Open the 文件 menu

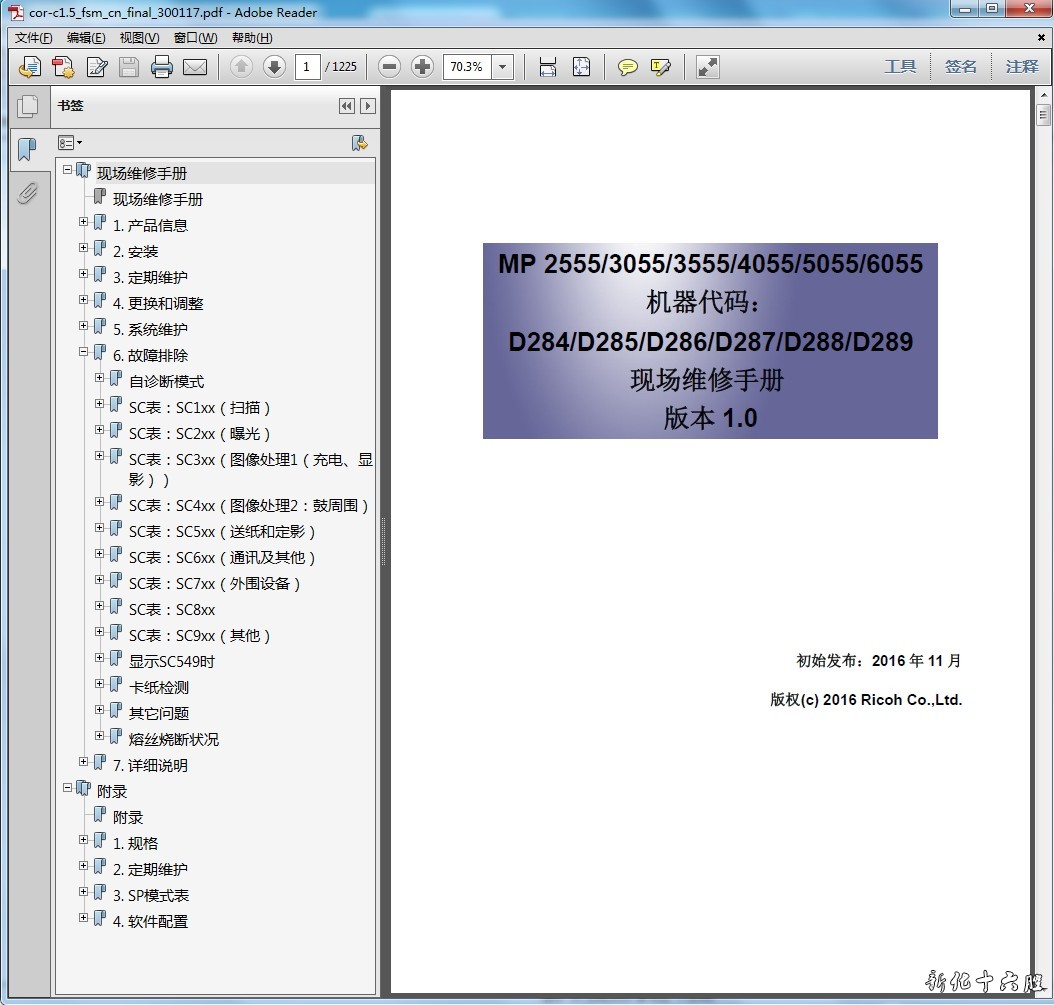pyautogui.click(x=33, y=38)
